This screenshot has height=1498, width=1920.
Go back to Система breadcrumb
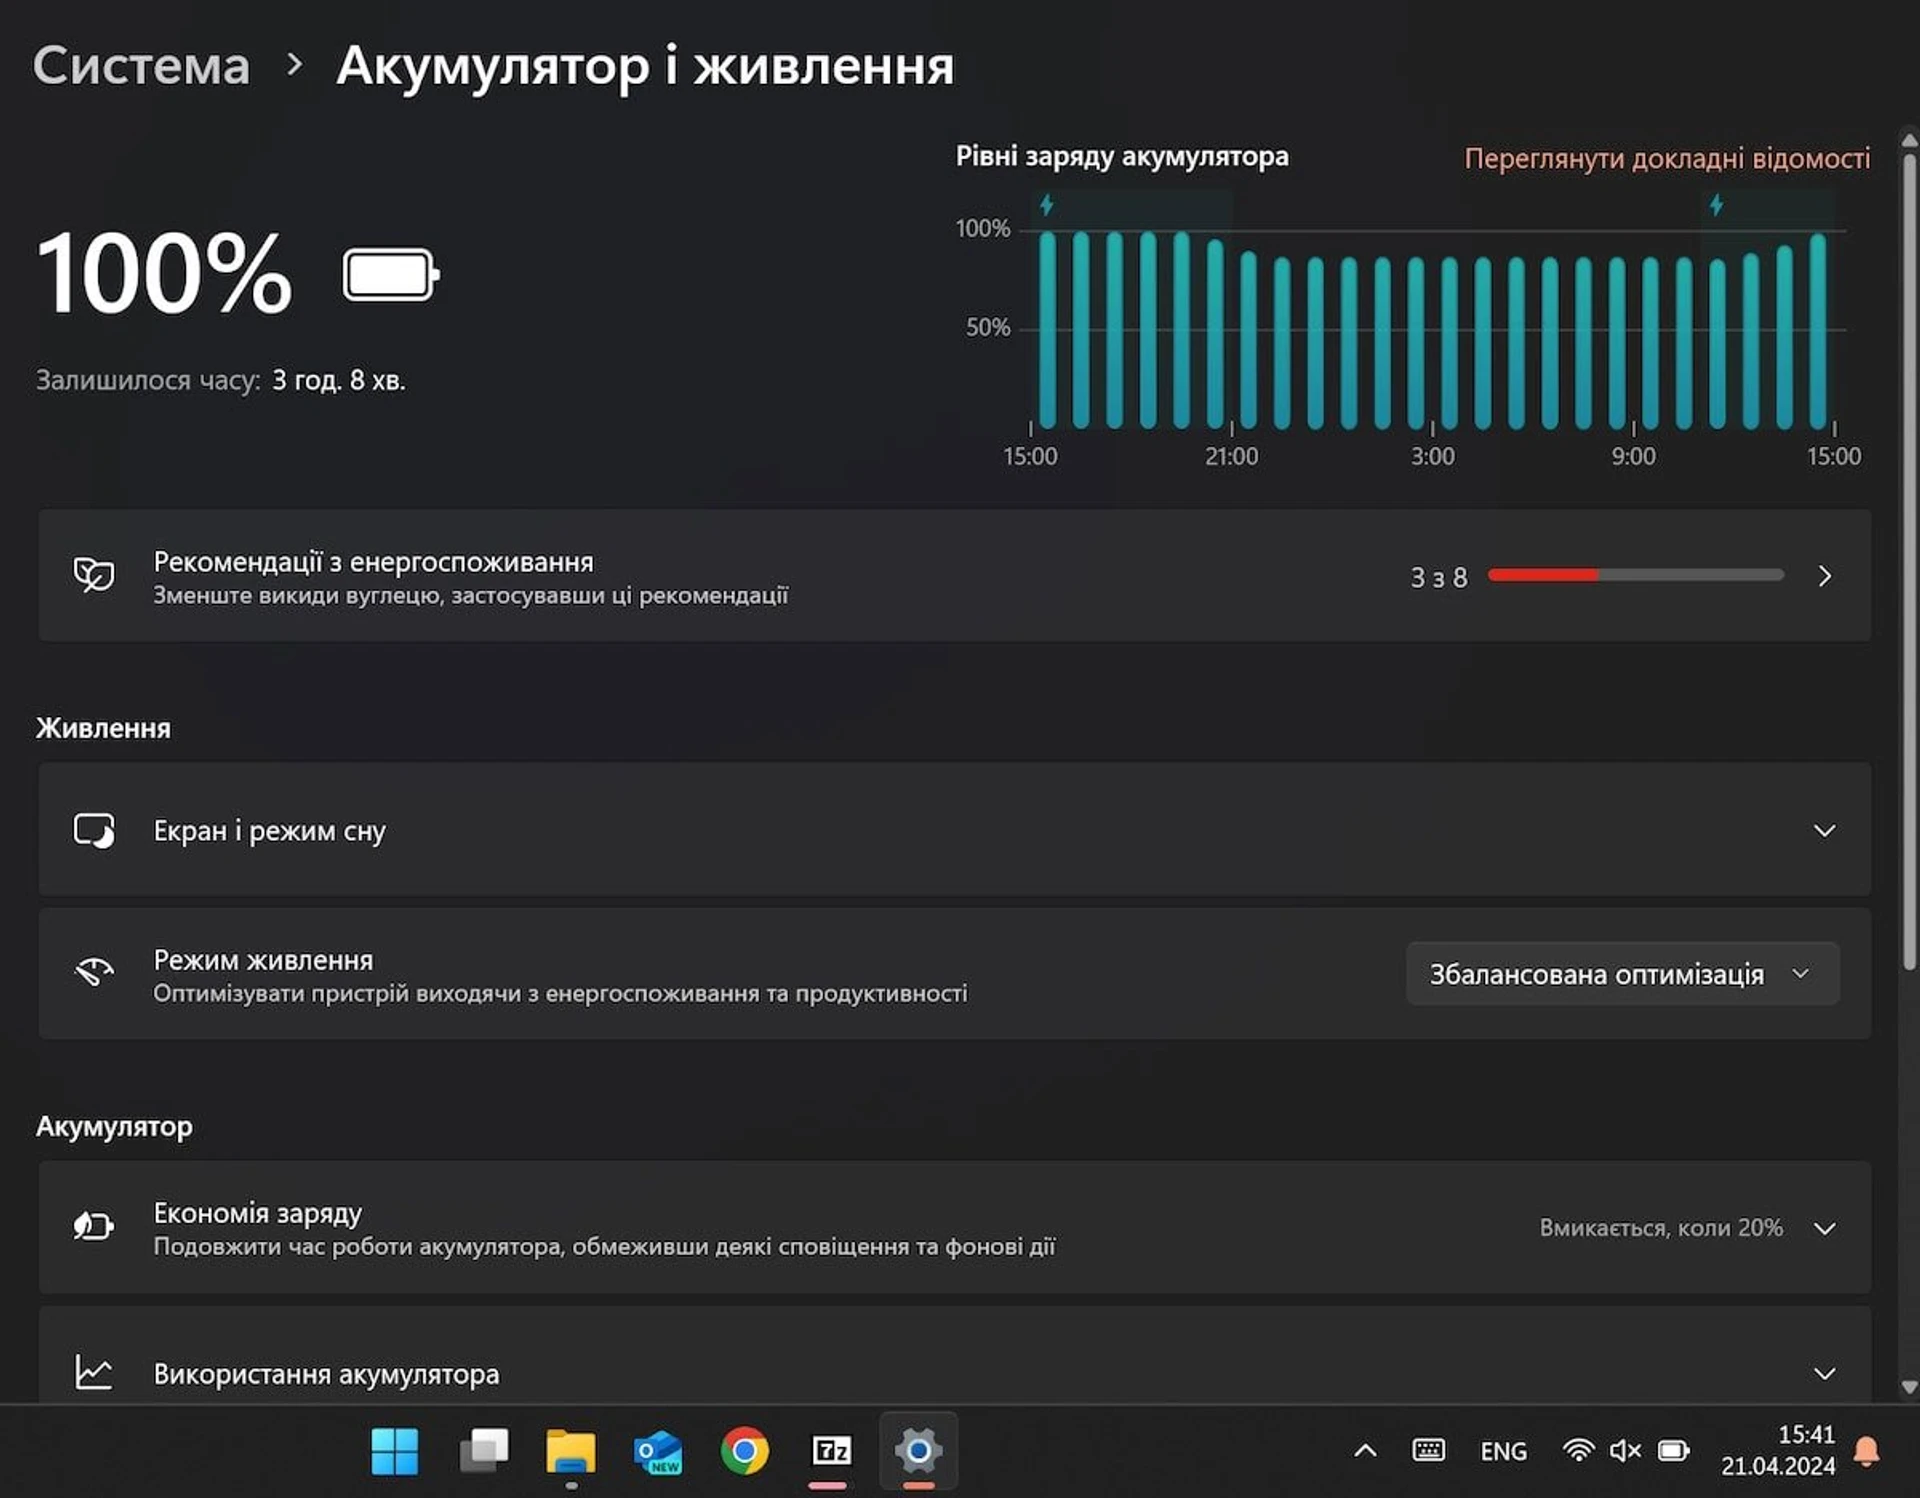click(141, 66)
